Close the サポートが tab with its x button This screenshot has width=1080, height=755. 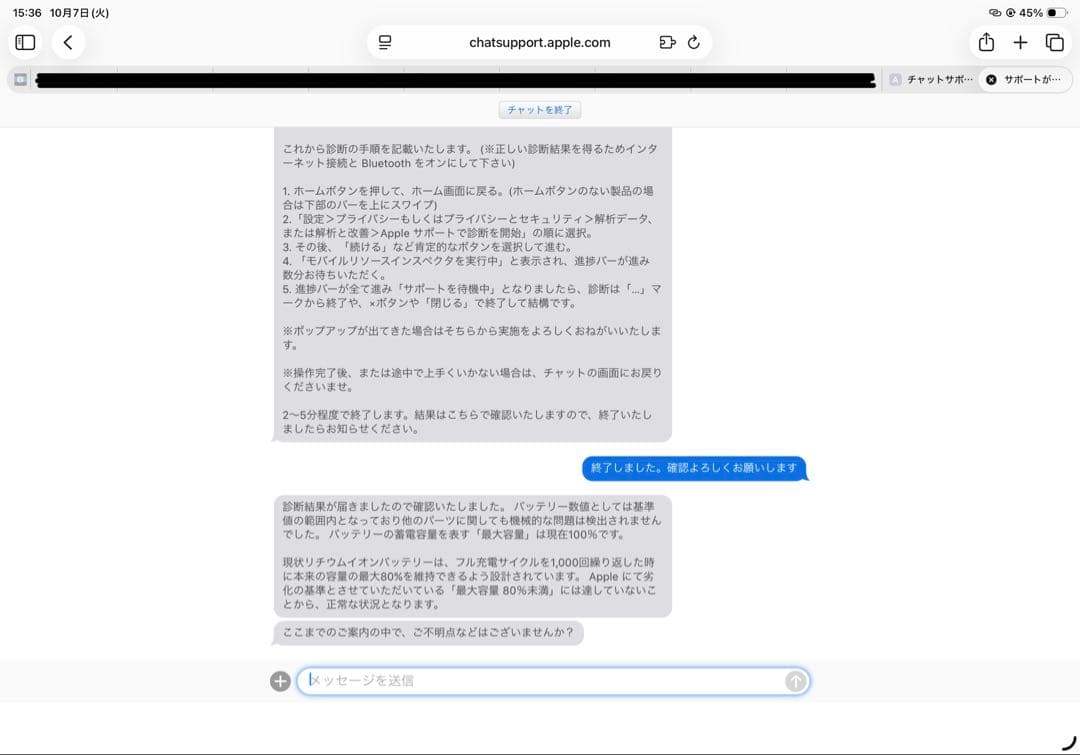coord(989,78)
